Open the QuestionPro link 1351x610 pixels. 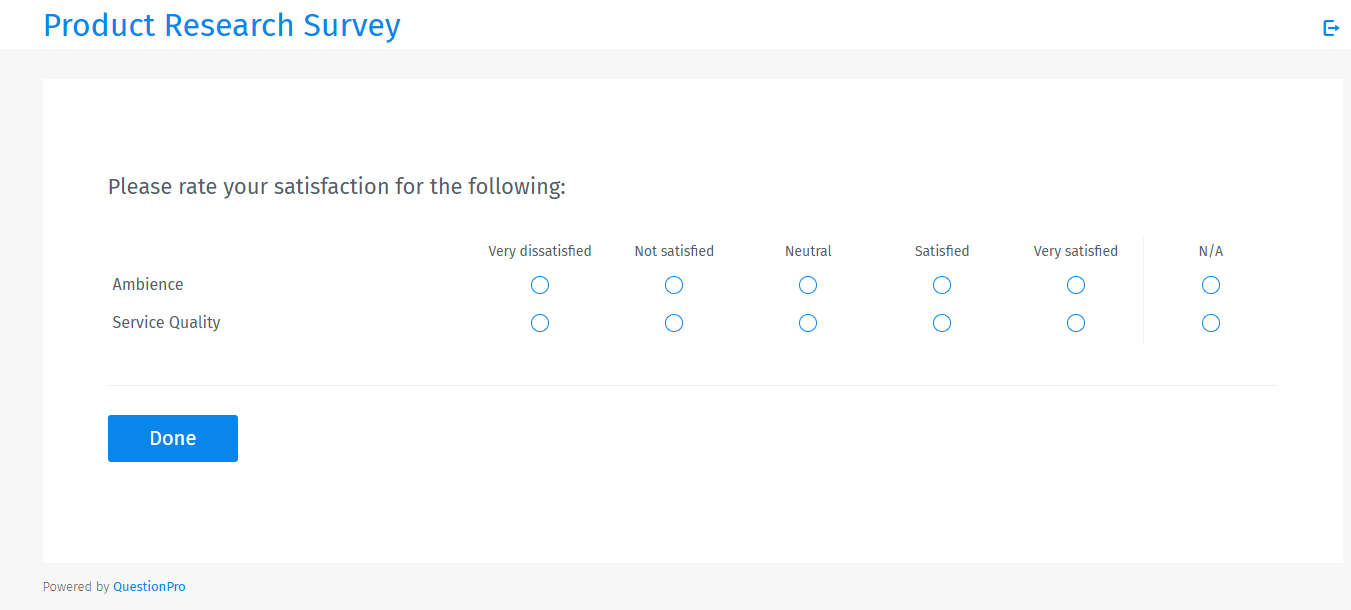click(149, 586)
